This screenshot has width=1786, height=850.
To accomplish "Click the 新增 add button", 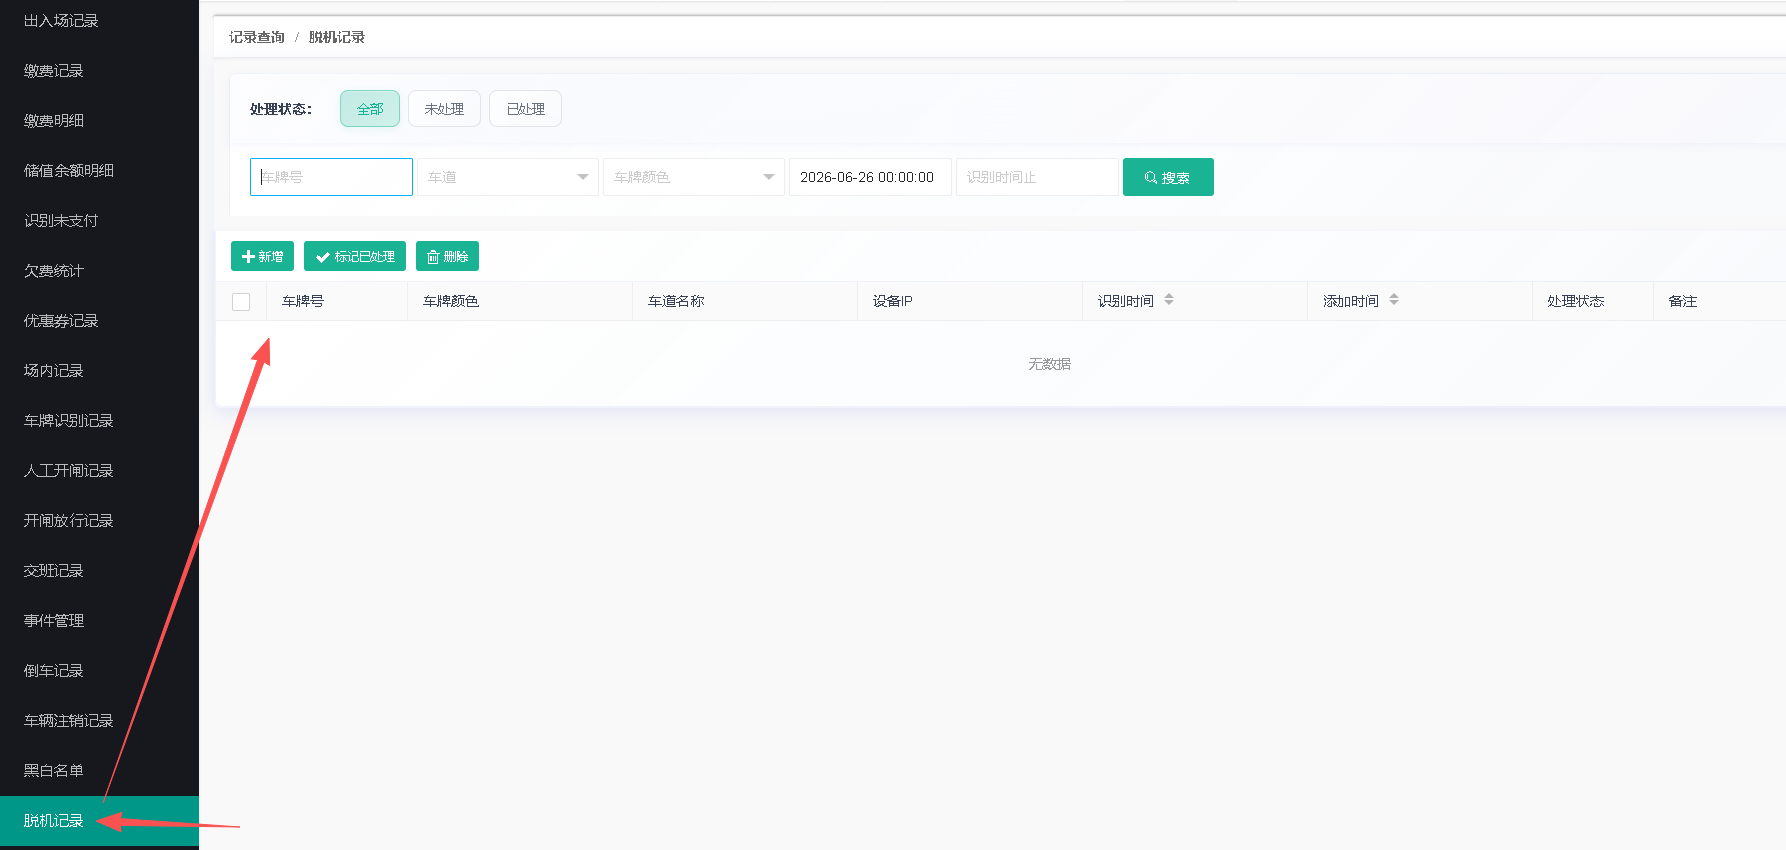I will 262,256.
